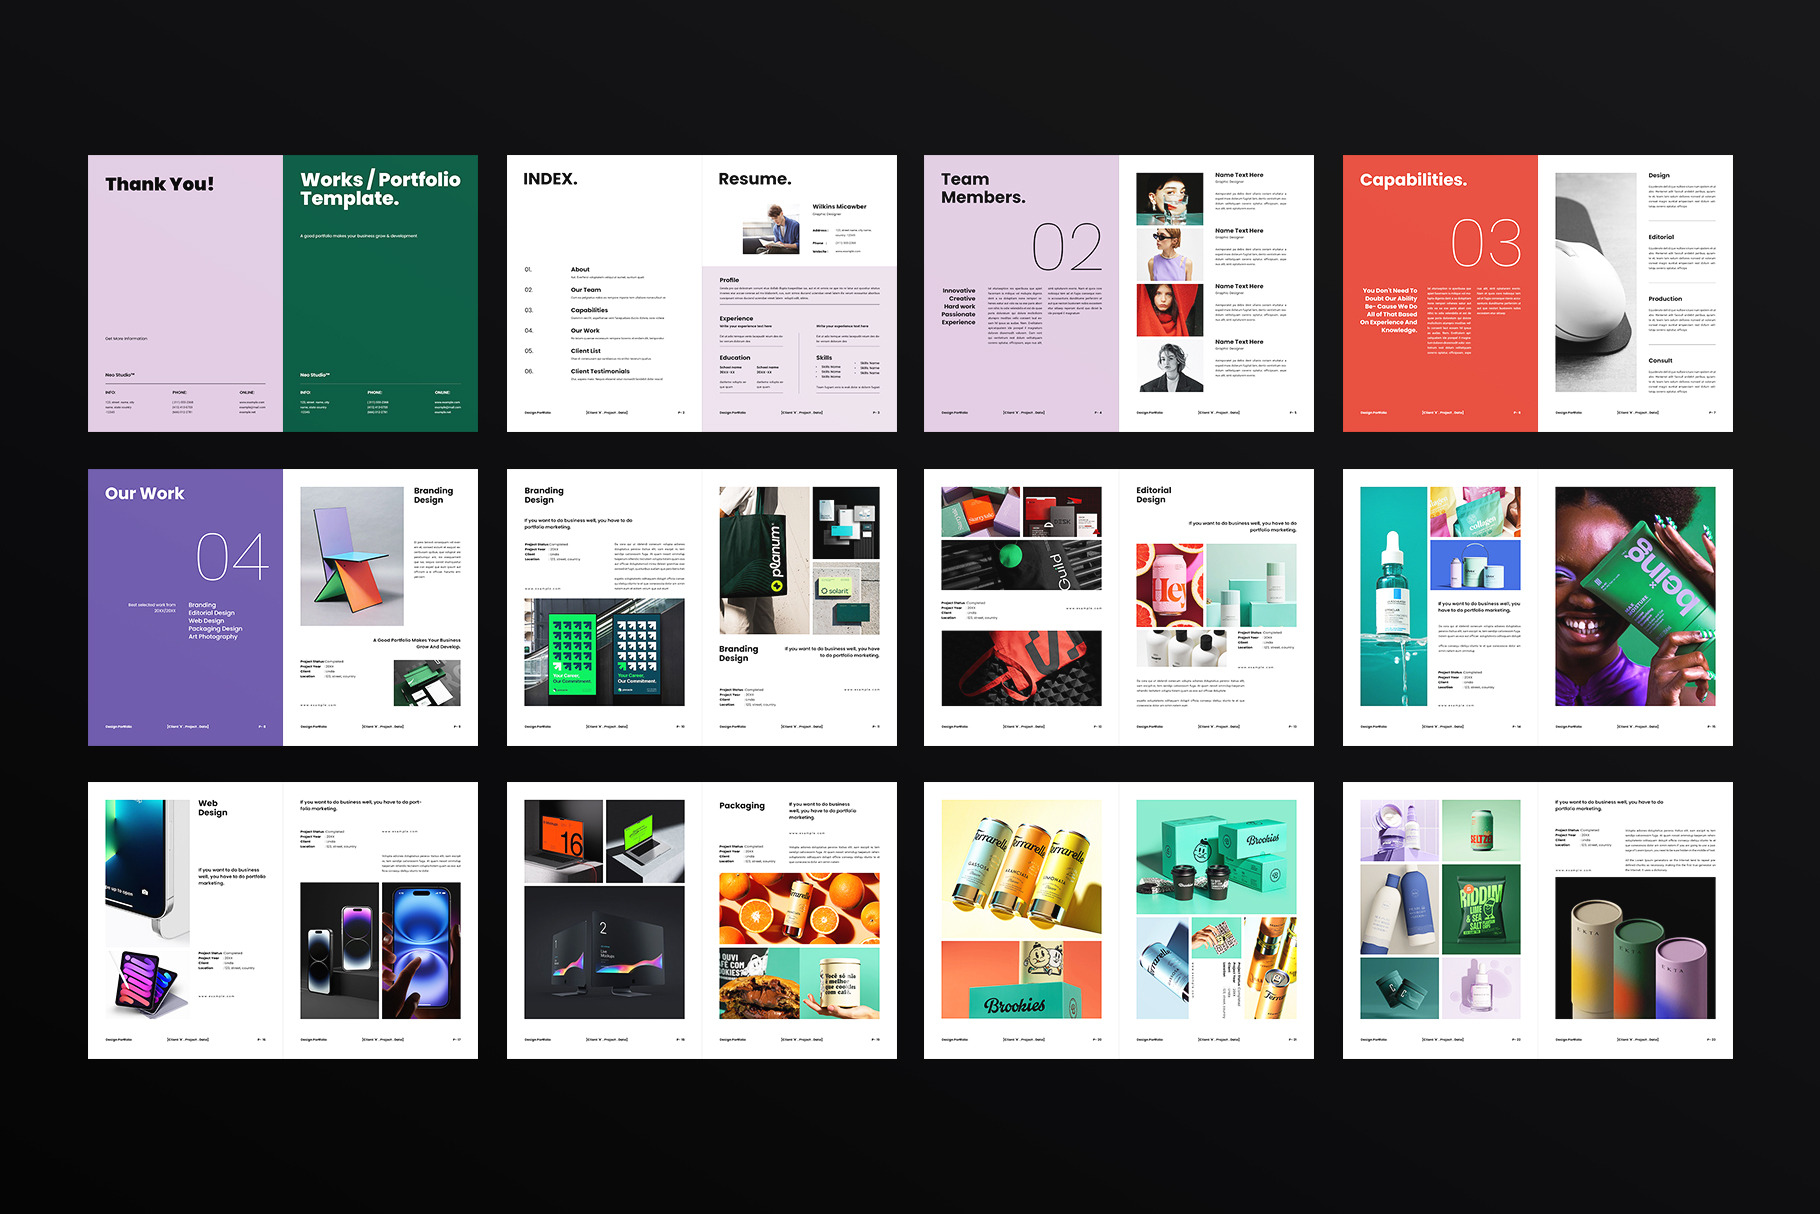1820x1214 pixels.
Task: Open "Client Testimonials" entry in the index list
Action: pos(600,371)
